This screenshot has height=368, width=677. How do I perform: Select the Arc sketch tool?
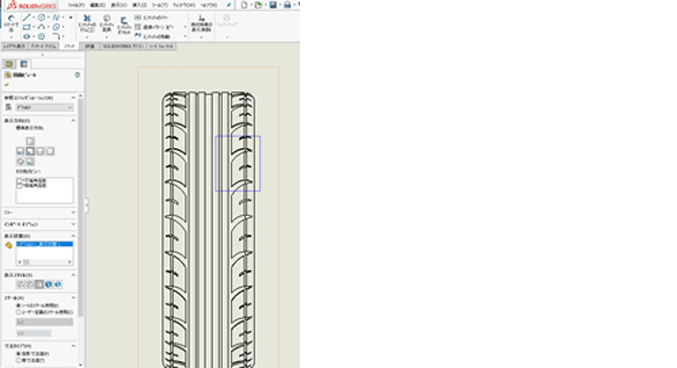(x=41, y=27)
